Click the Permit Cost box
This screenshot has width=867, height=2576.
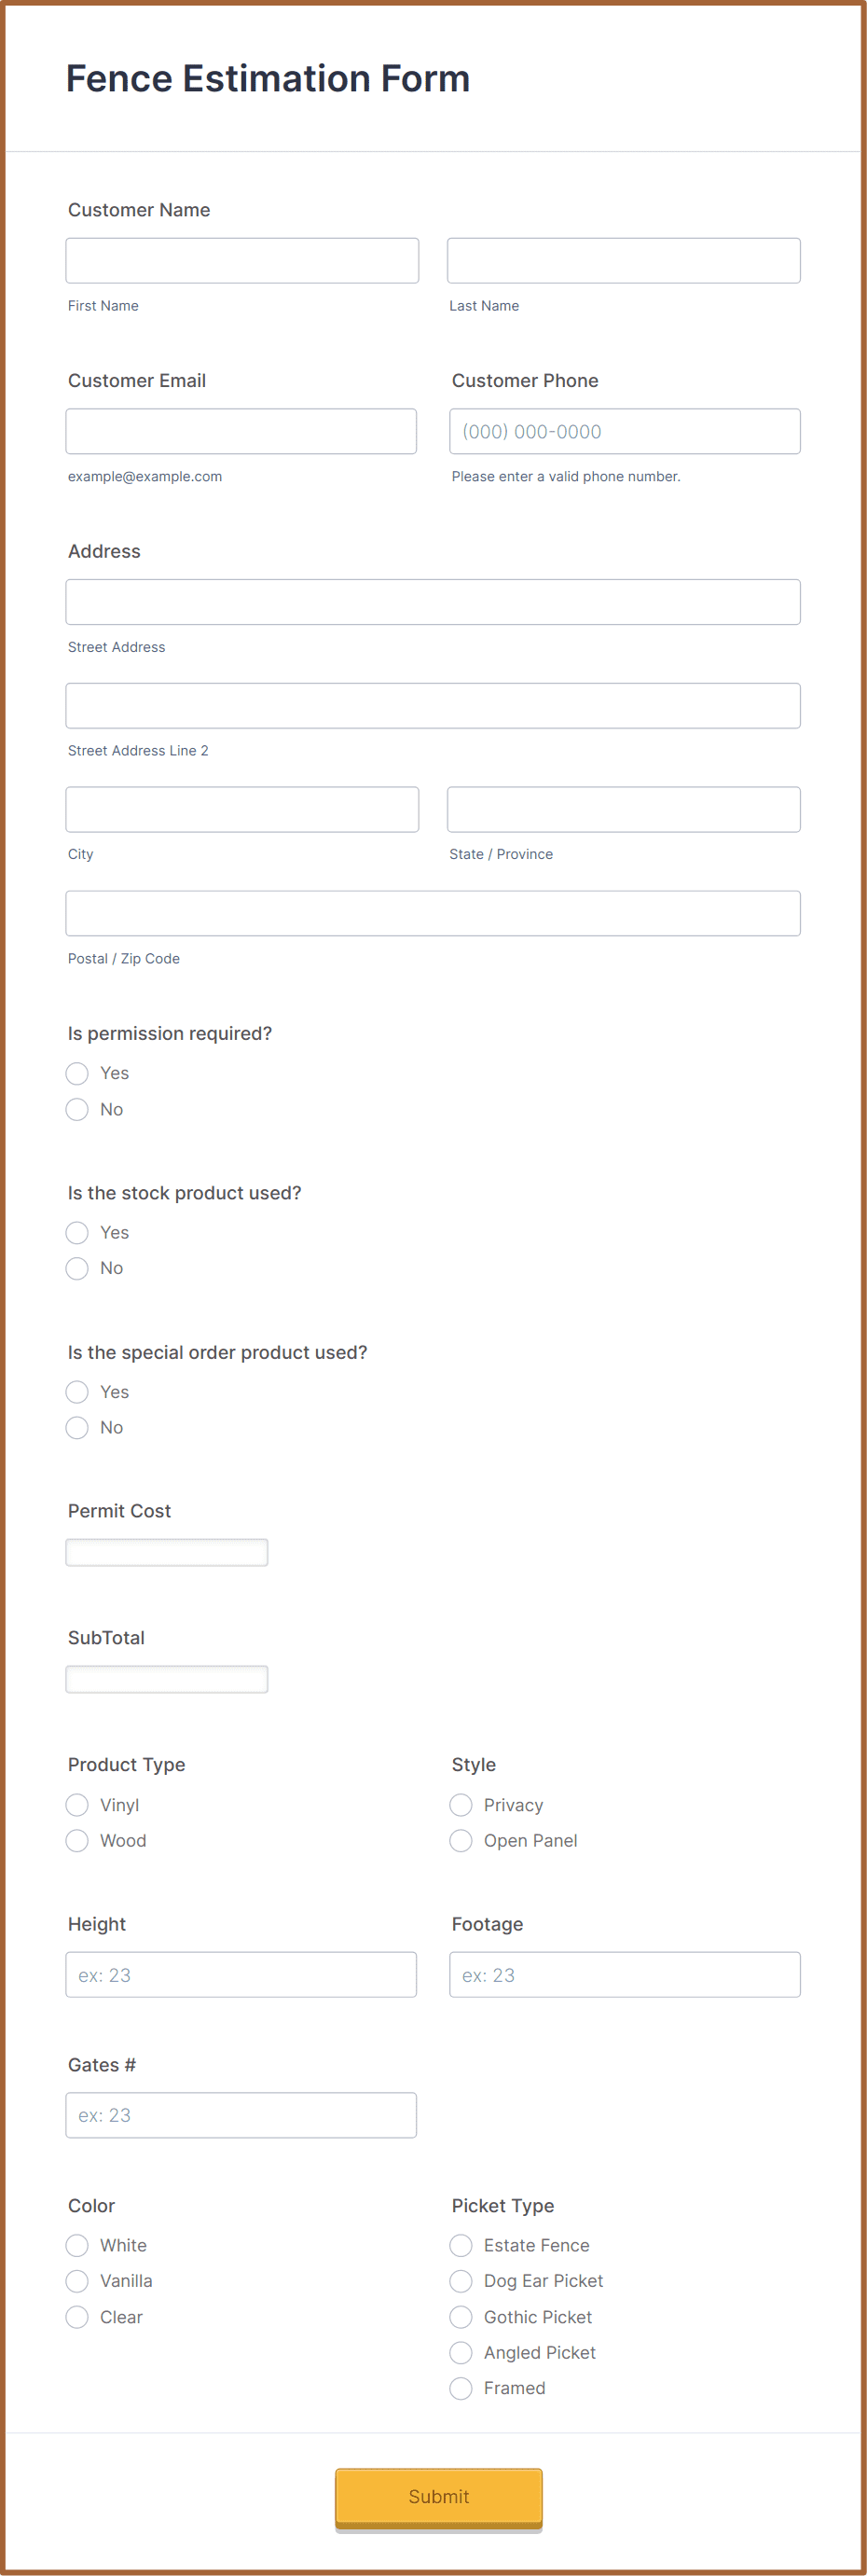pyautogui.click(x=167, y=1552)
